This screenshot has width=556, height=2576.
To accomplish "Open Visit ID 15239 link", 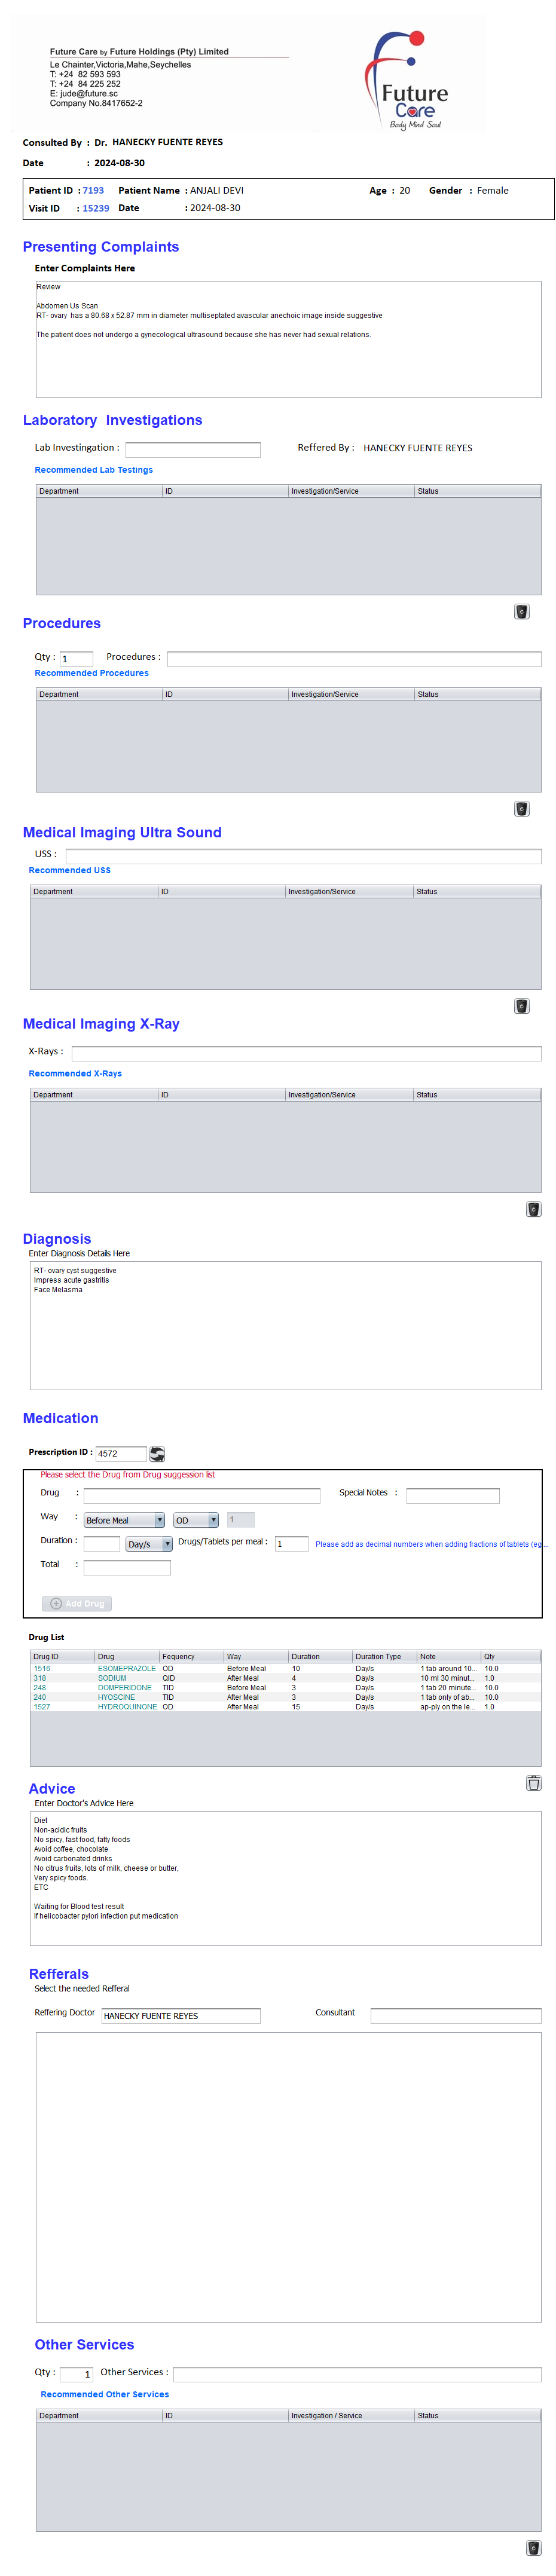I will [x=96, y=208].
